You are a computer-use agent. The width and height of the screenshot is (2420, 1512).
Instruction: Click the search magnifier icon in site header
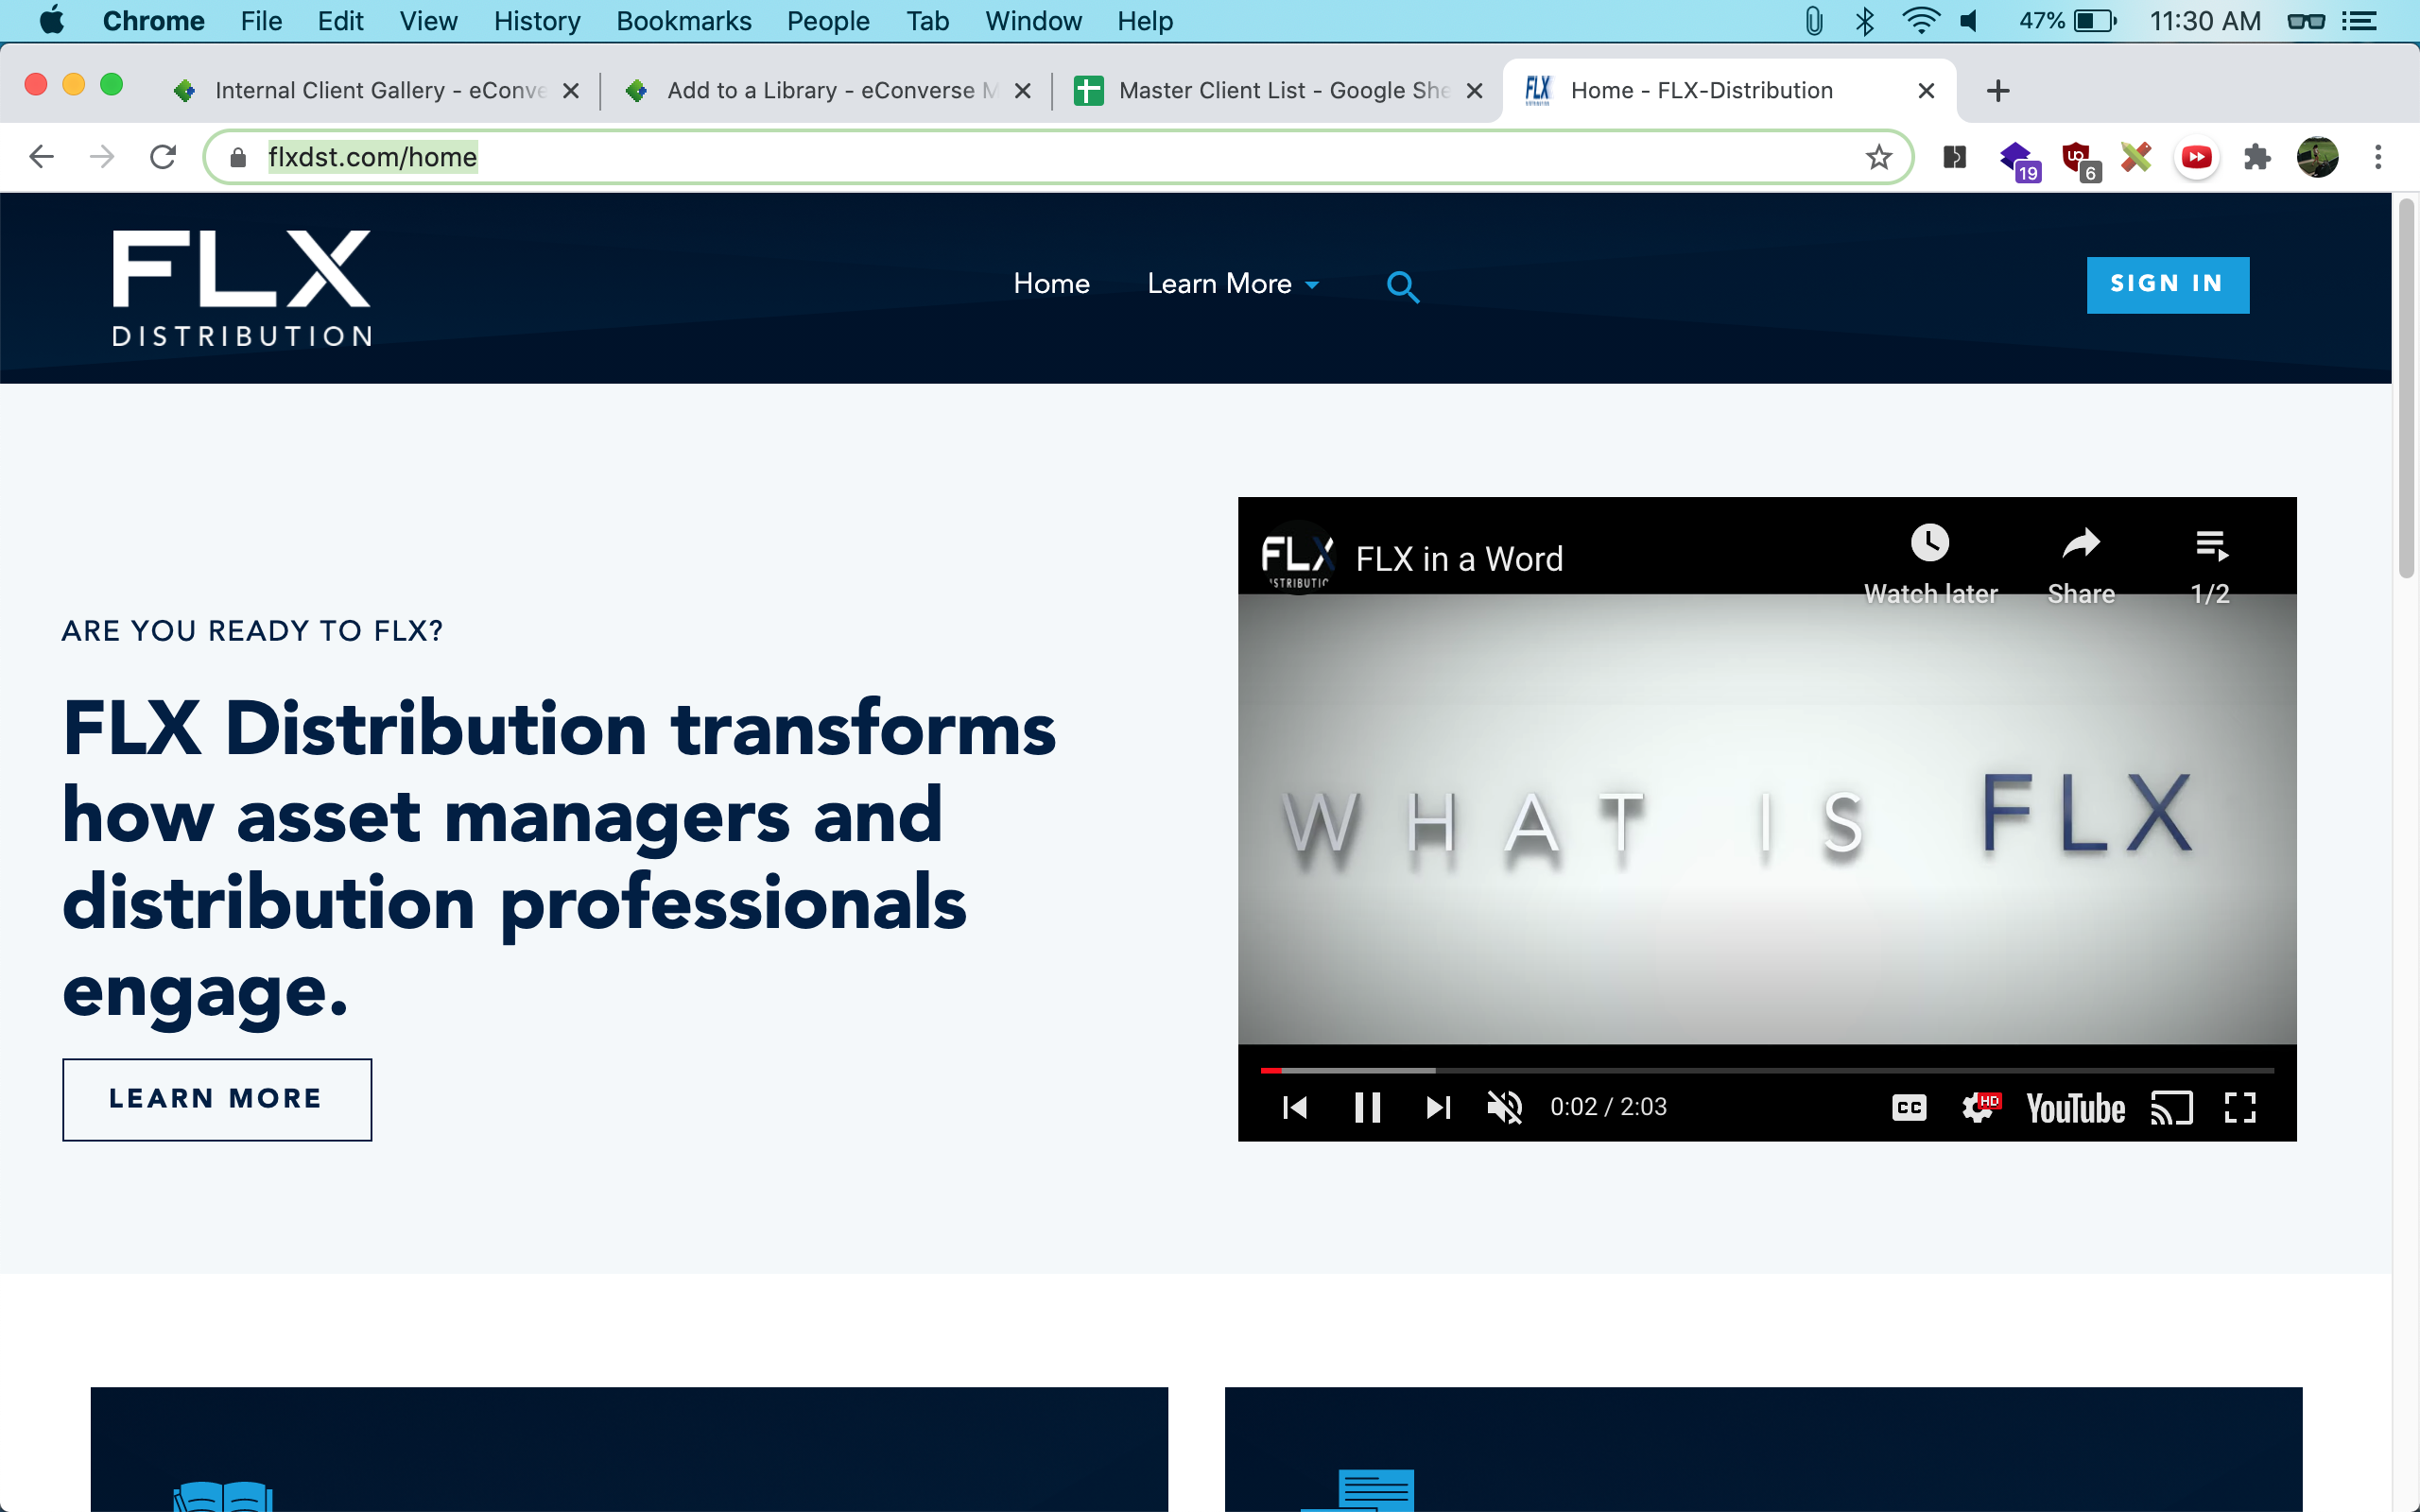click(1403, 287)
